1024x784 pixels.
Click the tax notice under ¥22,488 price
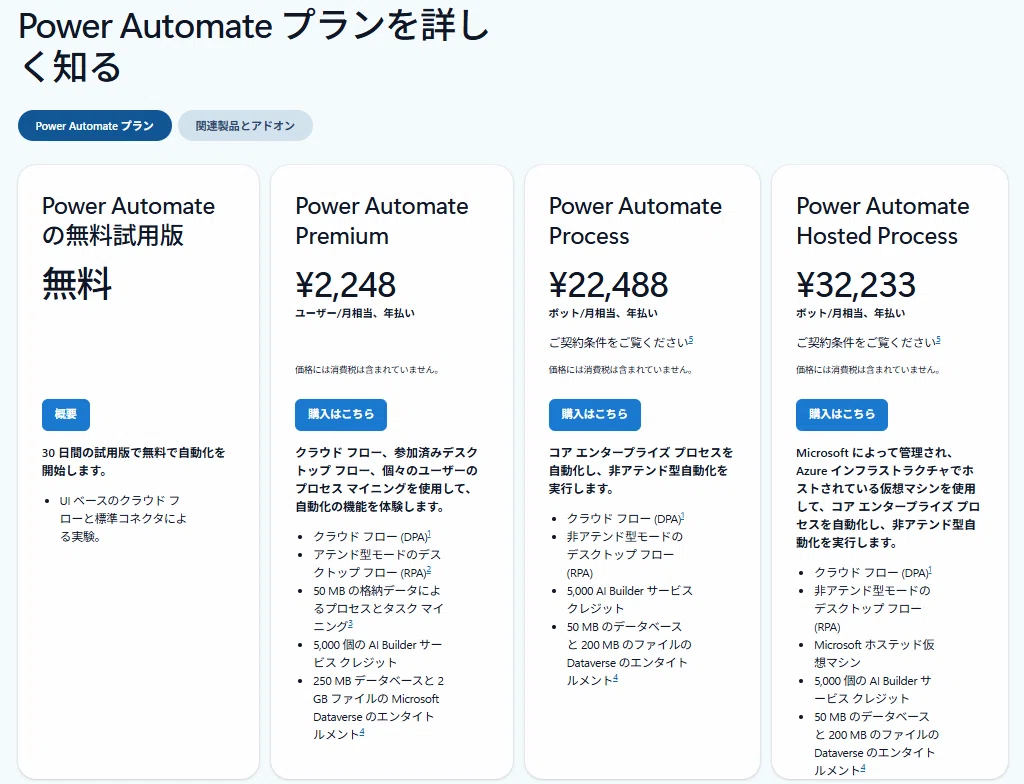[x=620, y=370]
